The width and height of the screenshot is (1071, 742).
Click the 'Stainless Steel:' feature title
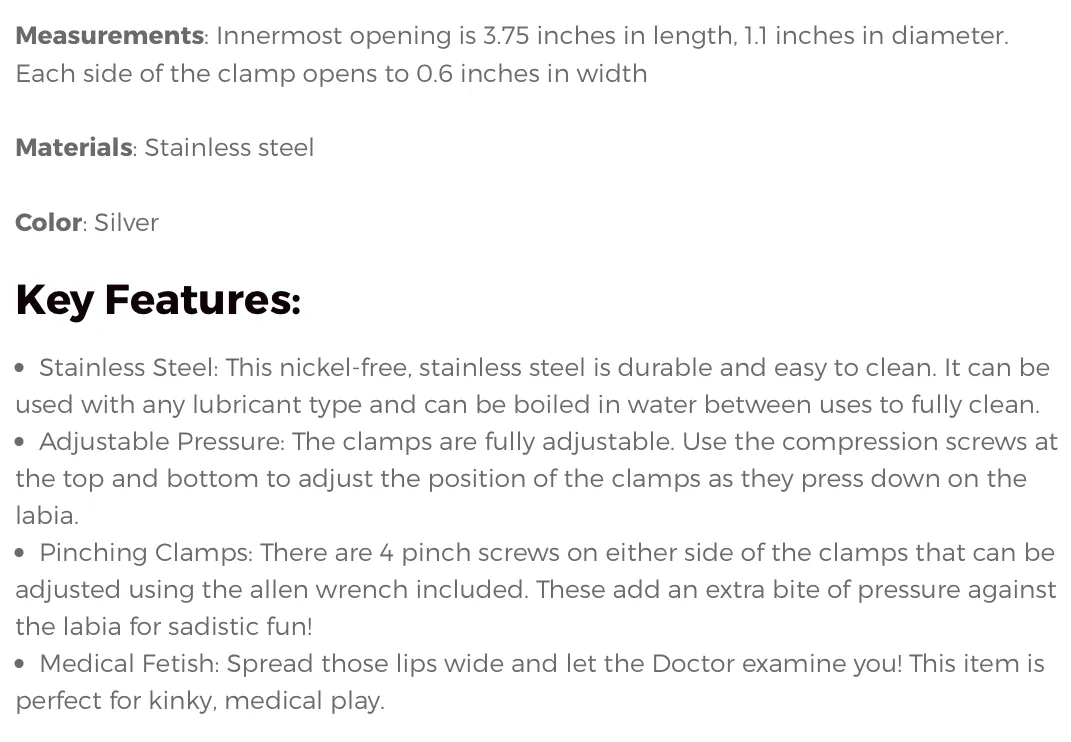(x=129, y=368)
